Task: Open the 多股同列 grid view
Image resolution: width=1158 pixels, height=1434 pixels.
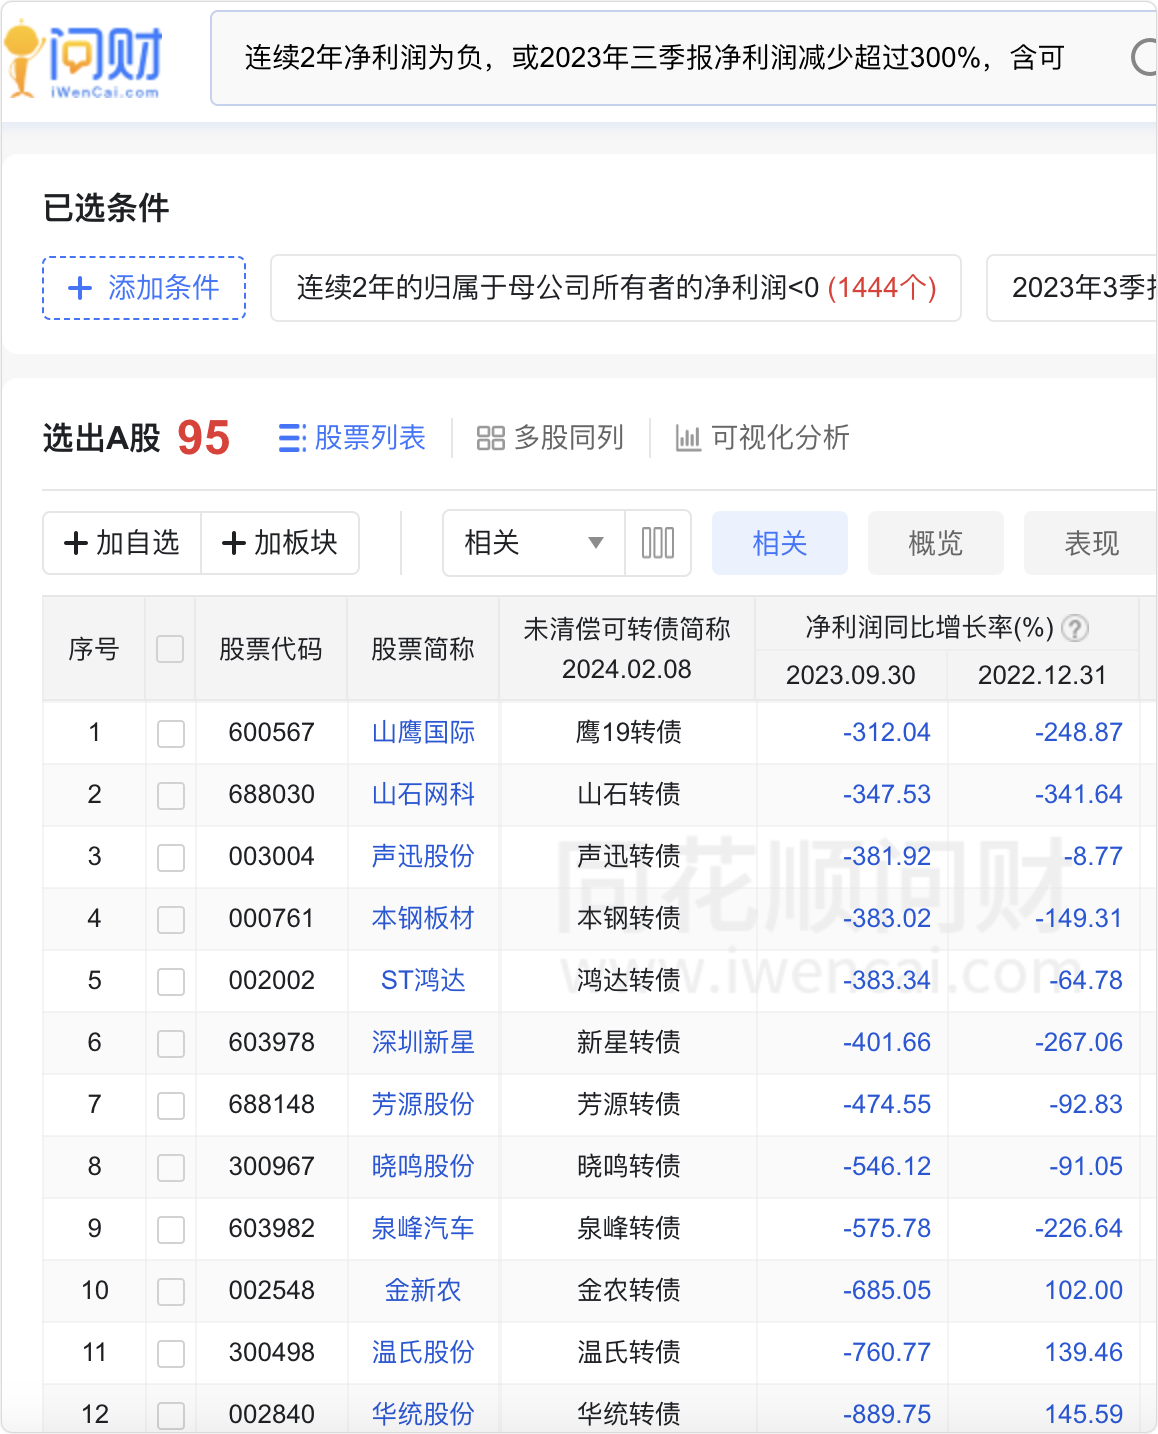Action: point(550,438)
